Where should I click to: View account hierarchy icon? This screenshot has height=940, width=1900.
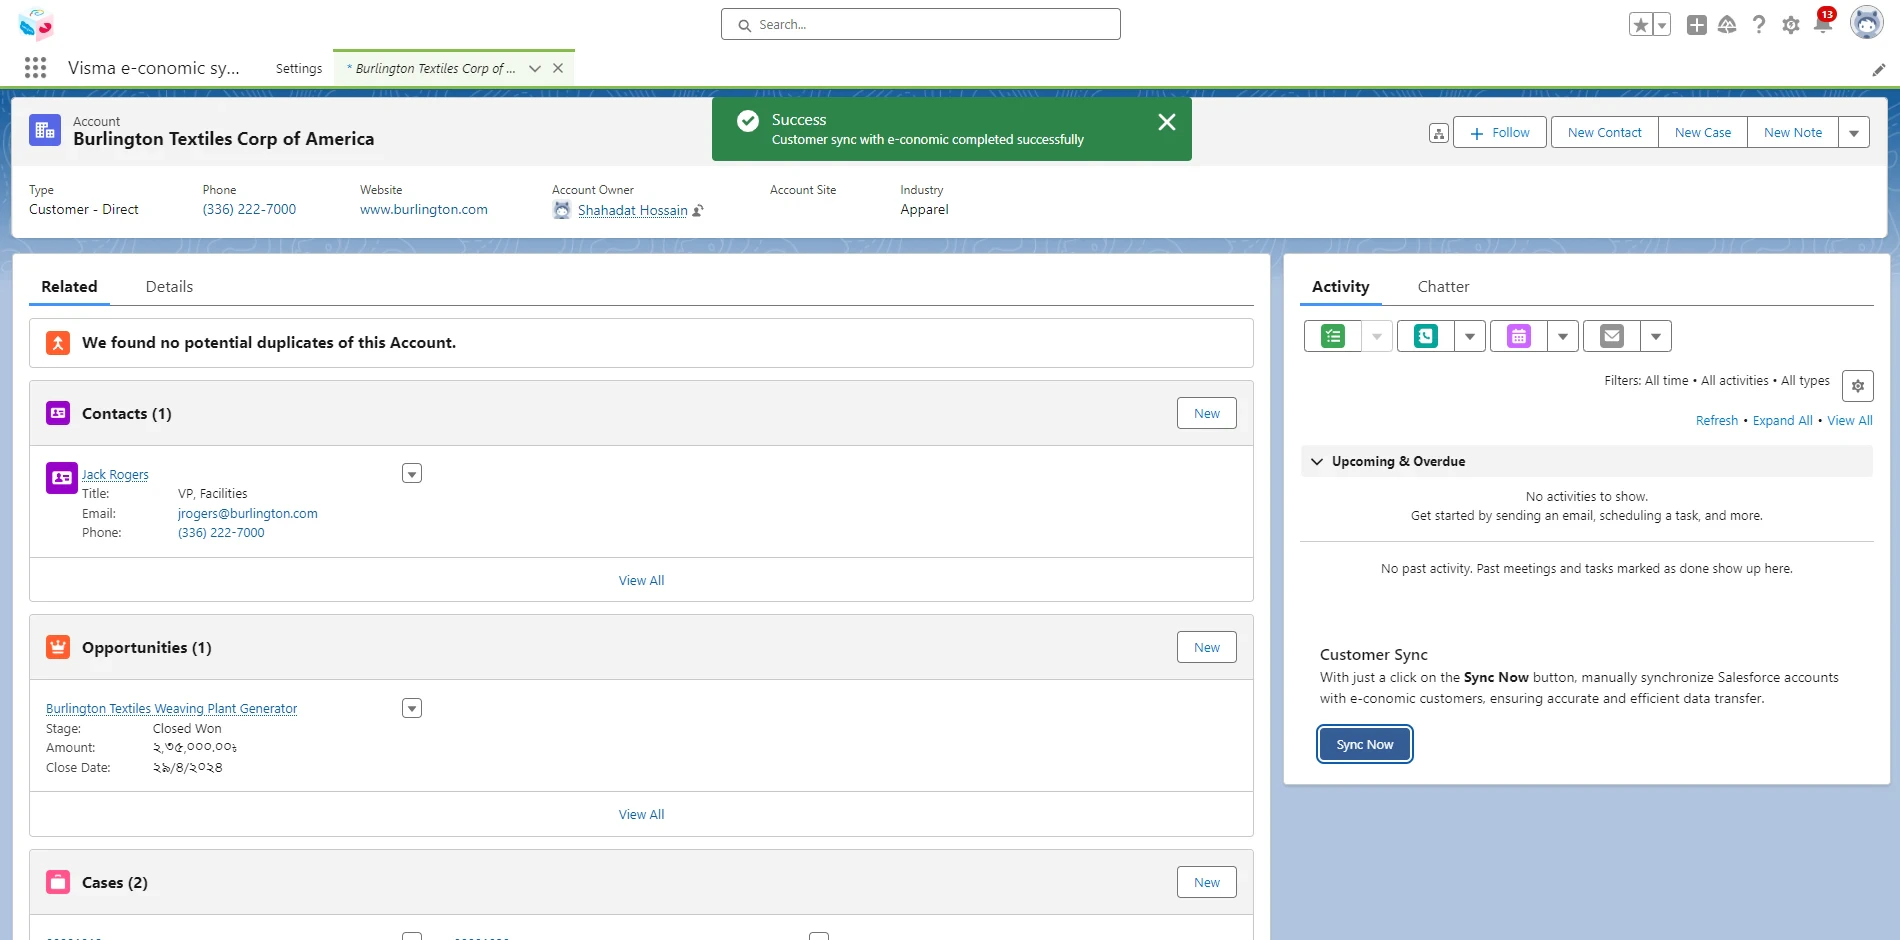(1438, 133)
